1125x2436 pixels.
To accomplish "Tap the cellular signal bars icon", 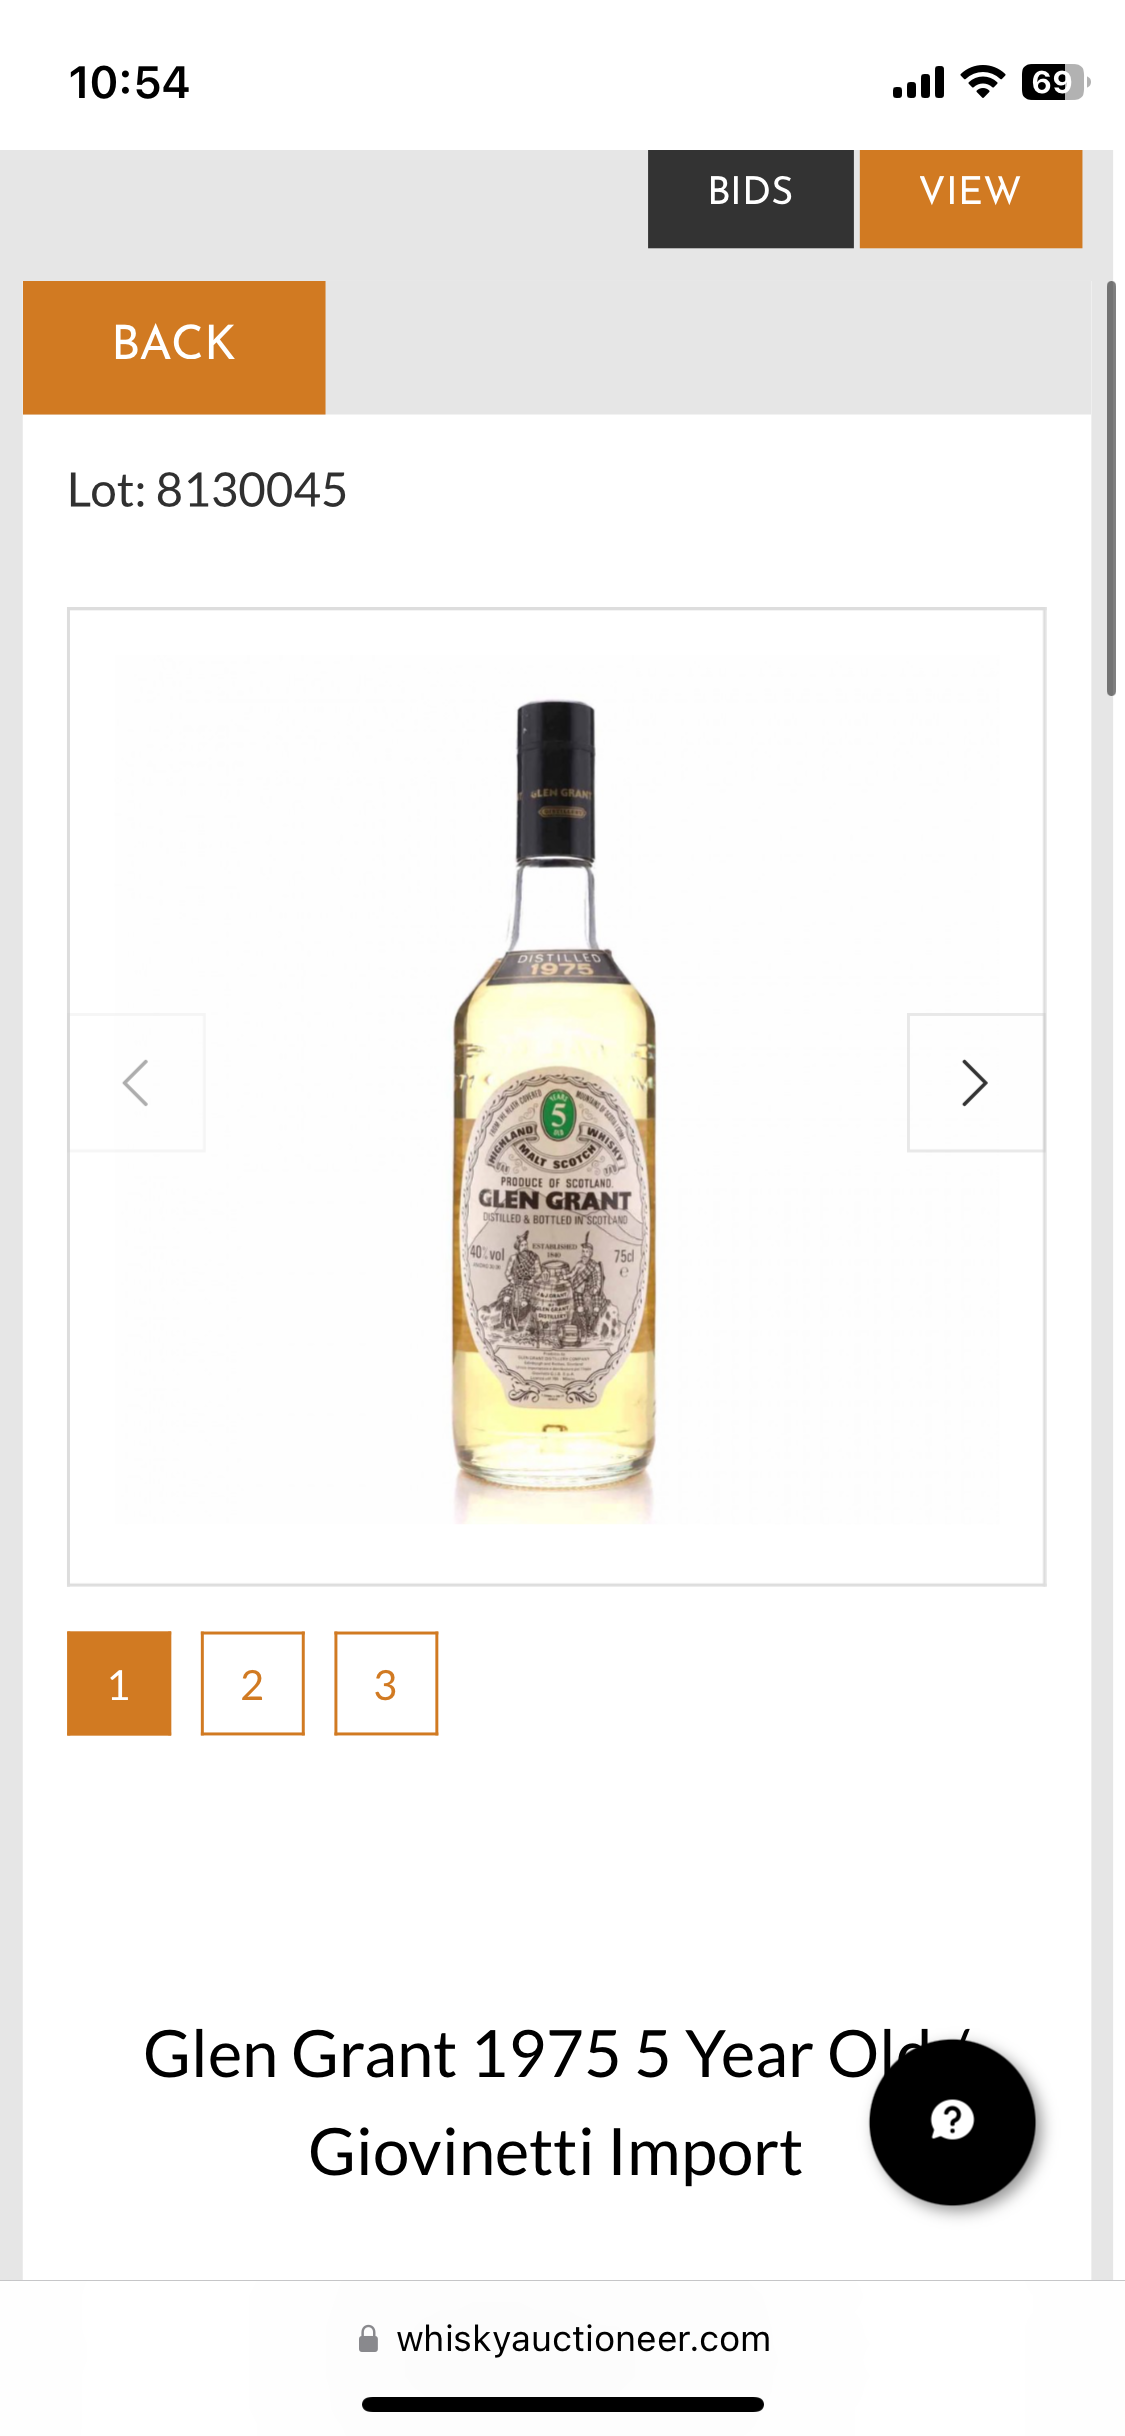I will pos(918,83).
